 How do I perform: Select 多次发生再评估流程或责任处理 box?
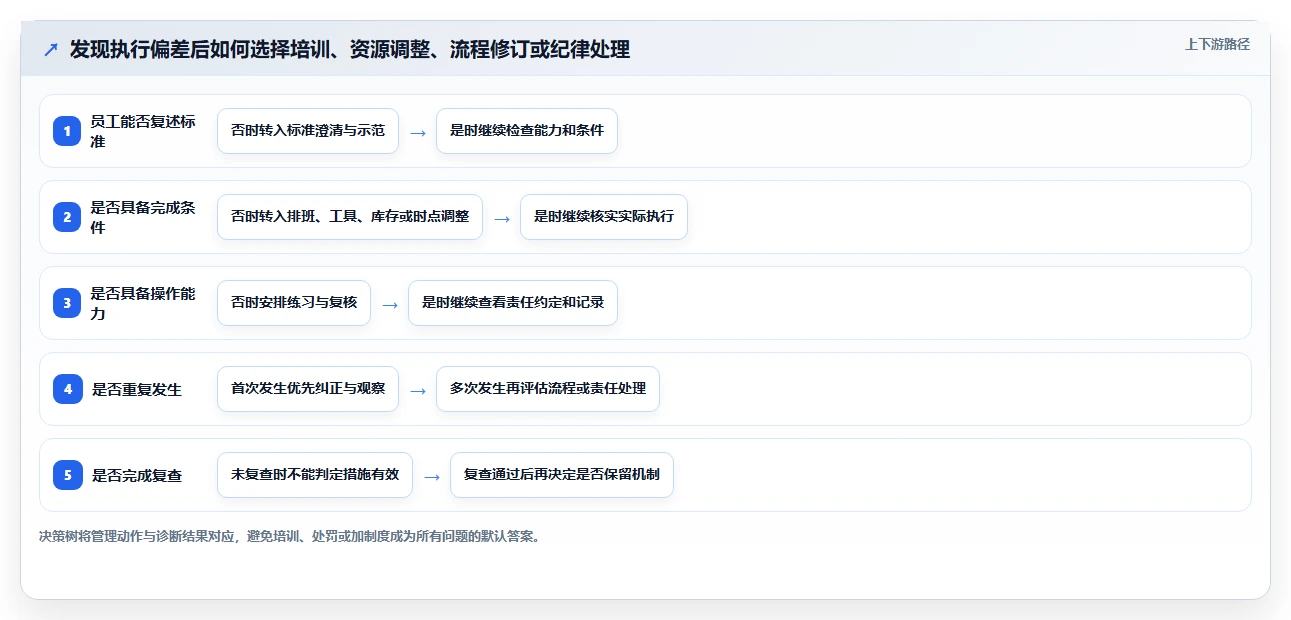548,389
